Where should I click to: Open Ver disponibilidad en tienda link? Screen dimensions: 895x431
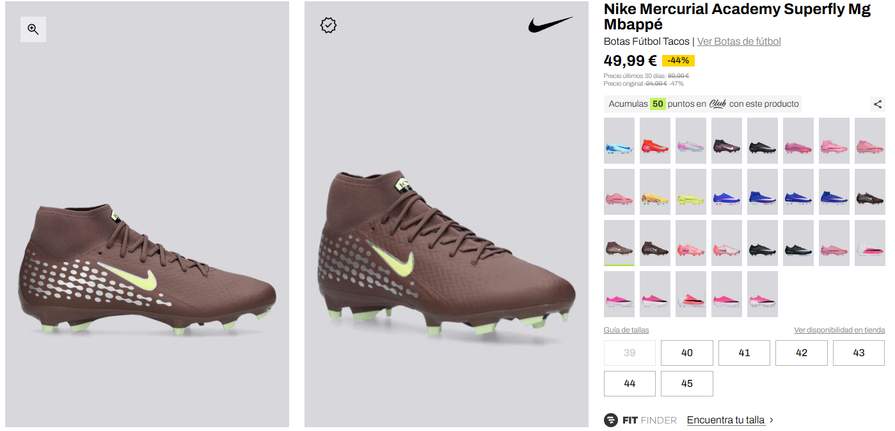[839, 330]
